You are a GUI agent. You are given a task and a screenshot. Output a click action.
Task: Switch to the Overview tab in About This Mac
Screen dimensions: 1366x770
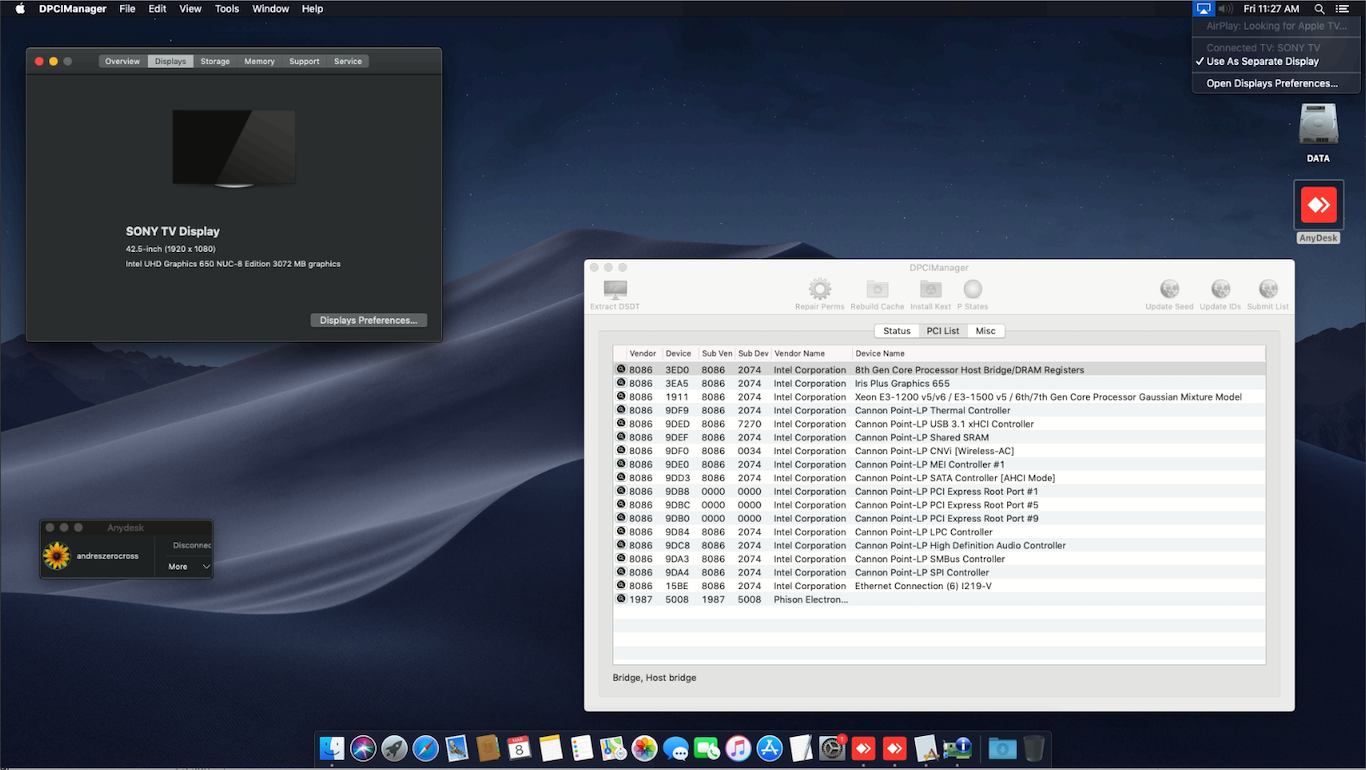(123, 61)
